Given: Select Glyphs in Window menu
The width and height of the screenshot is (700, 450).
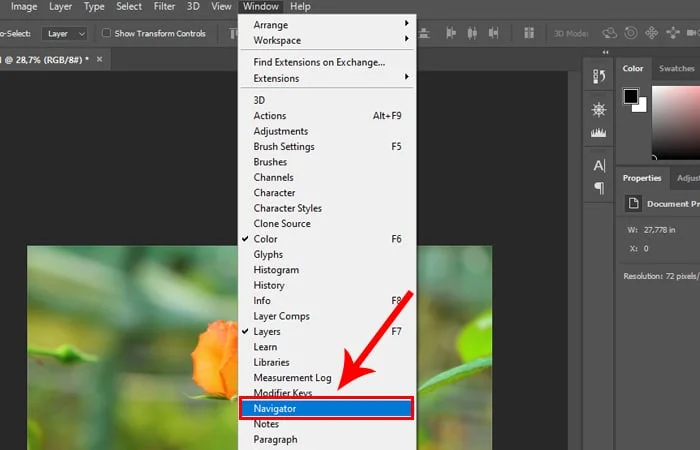Looking at the screenshot, I should (x=327, y=254).
